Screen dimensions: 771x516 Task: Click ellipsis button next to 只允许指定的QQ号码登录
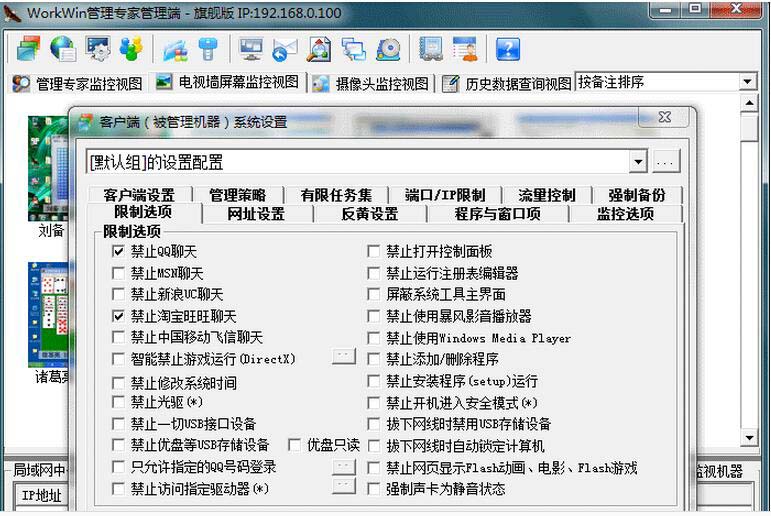click(x=344, y=467)
